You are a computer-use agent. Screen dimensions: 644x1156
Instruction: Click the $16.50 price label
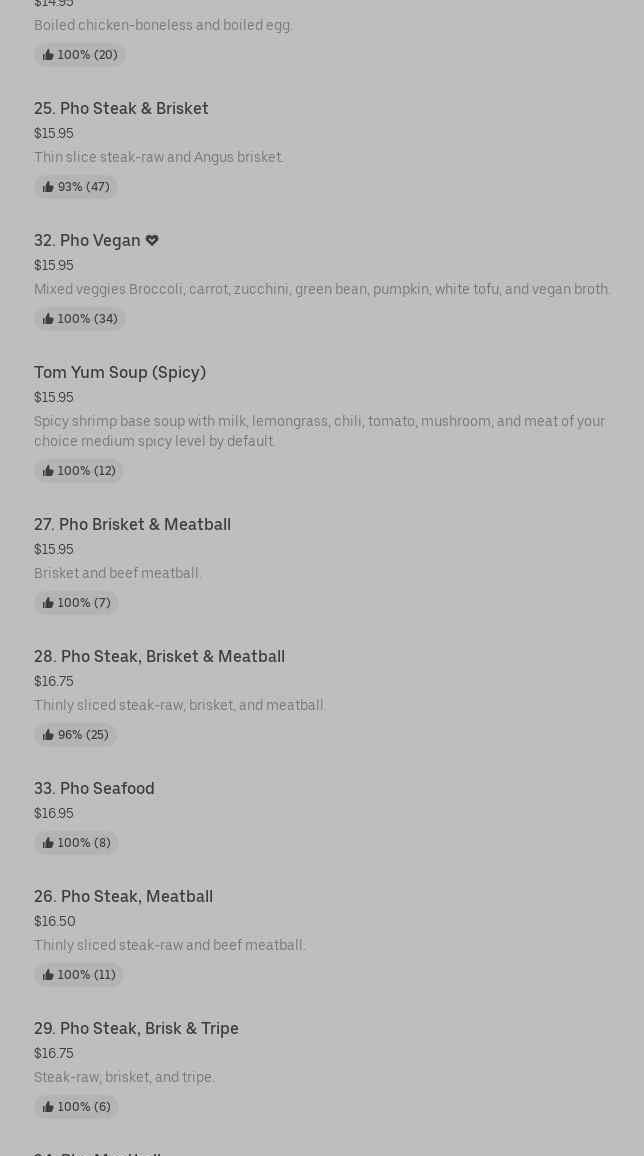tap(54, 921)
